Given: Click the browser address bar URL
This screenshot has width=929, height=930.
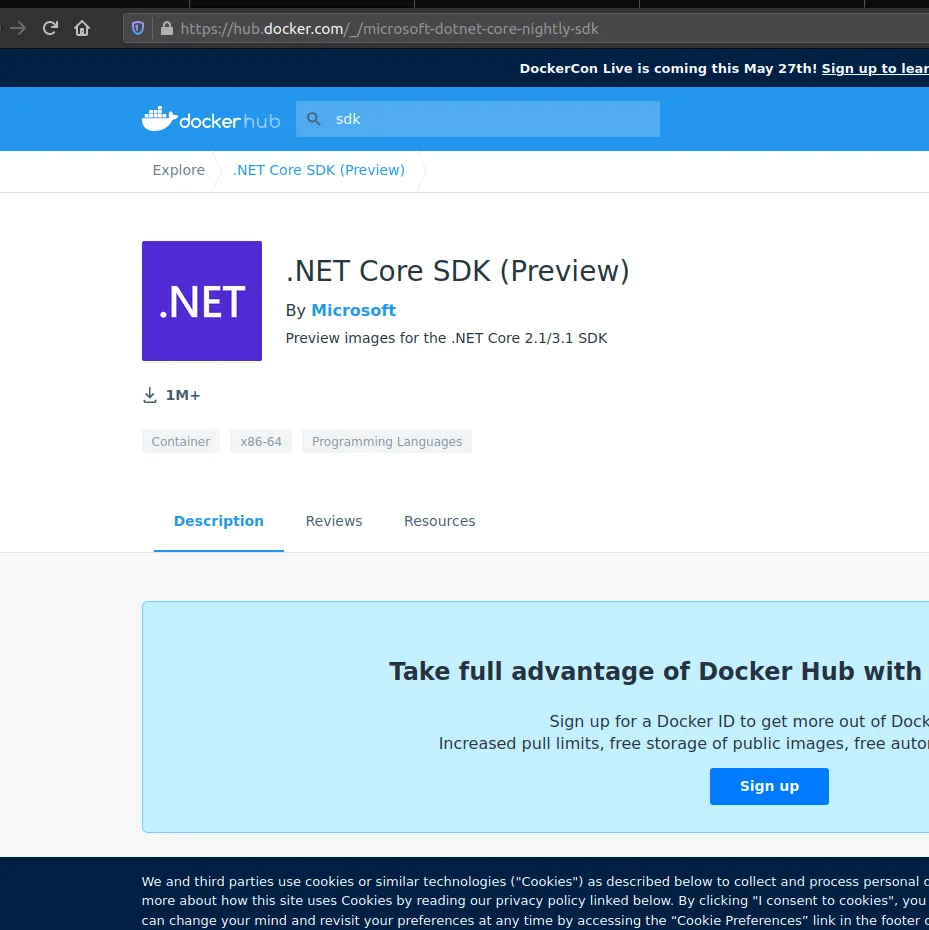Looking at the screenshot, I should pyautogui.click(x=389, y=28).
